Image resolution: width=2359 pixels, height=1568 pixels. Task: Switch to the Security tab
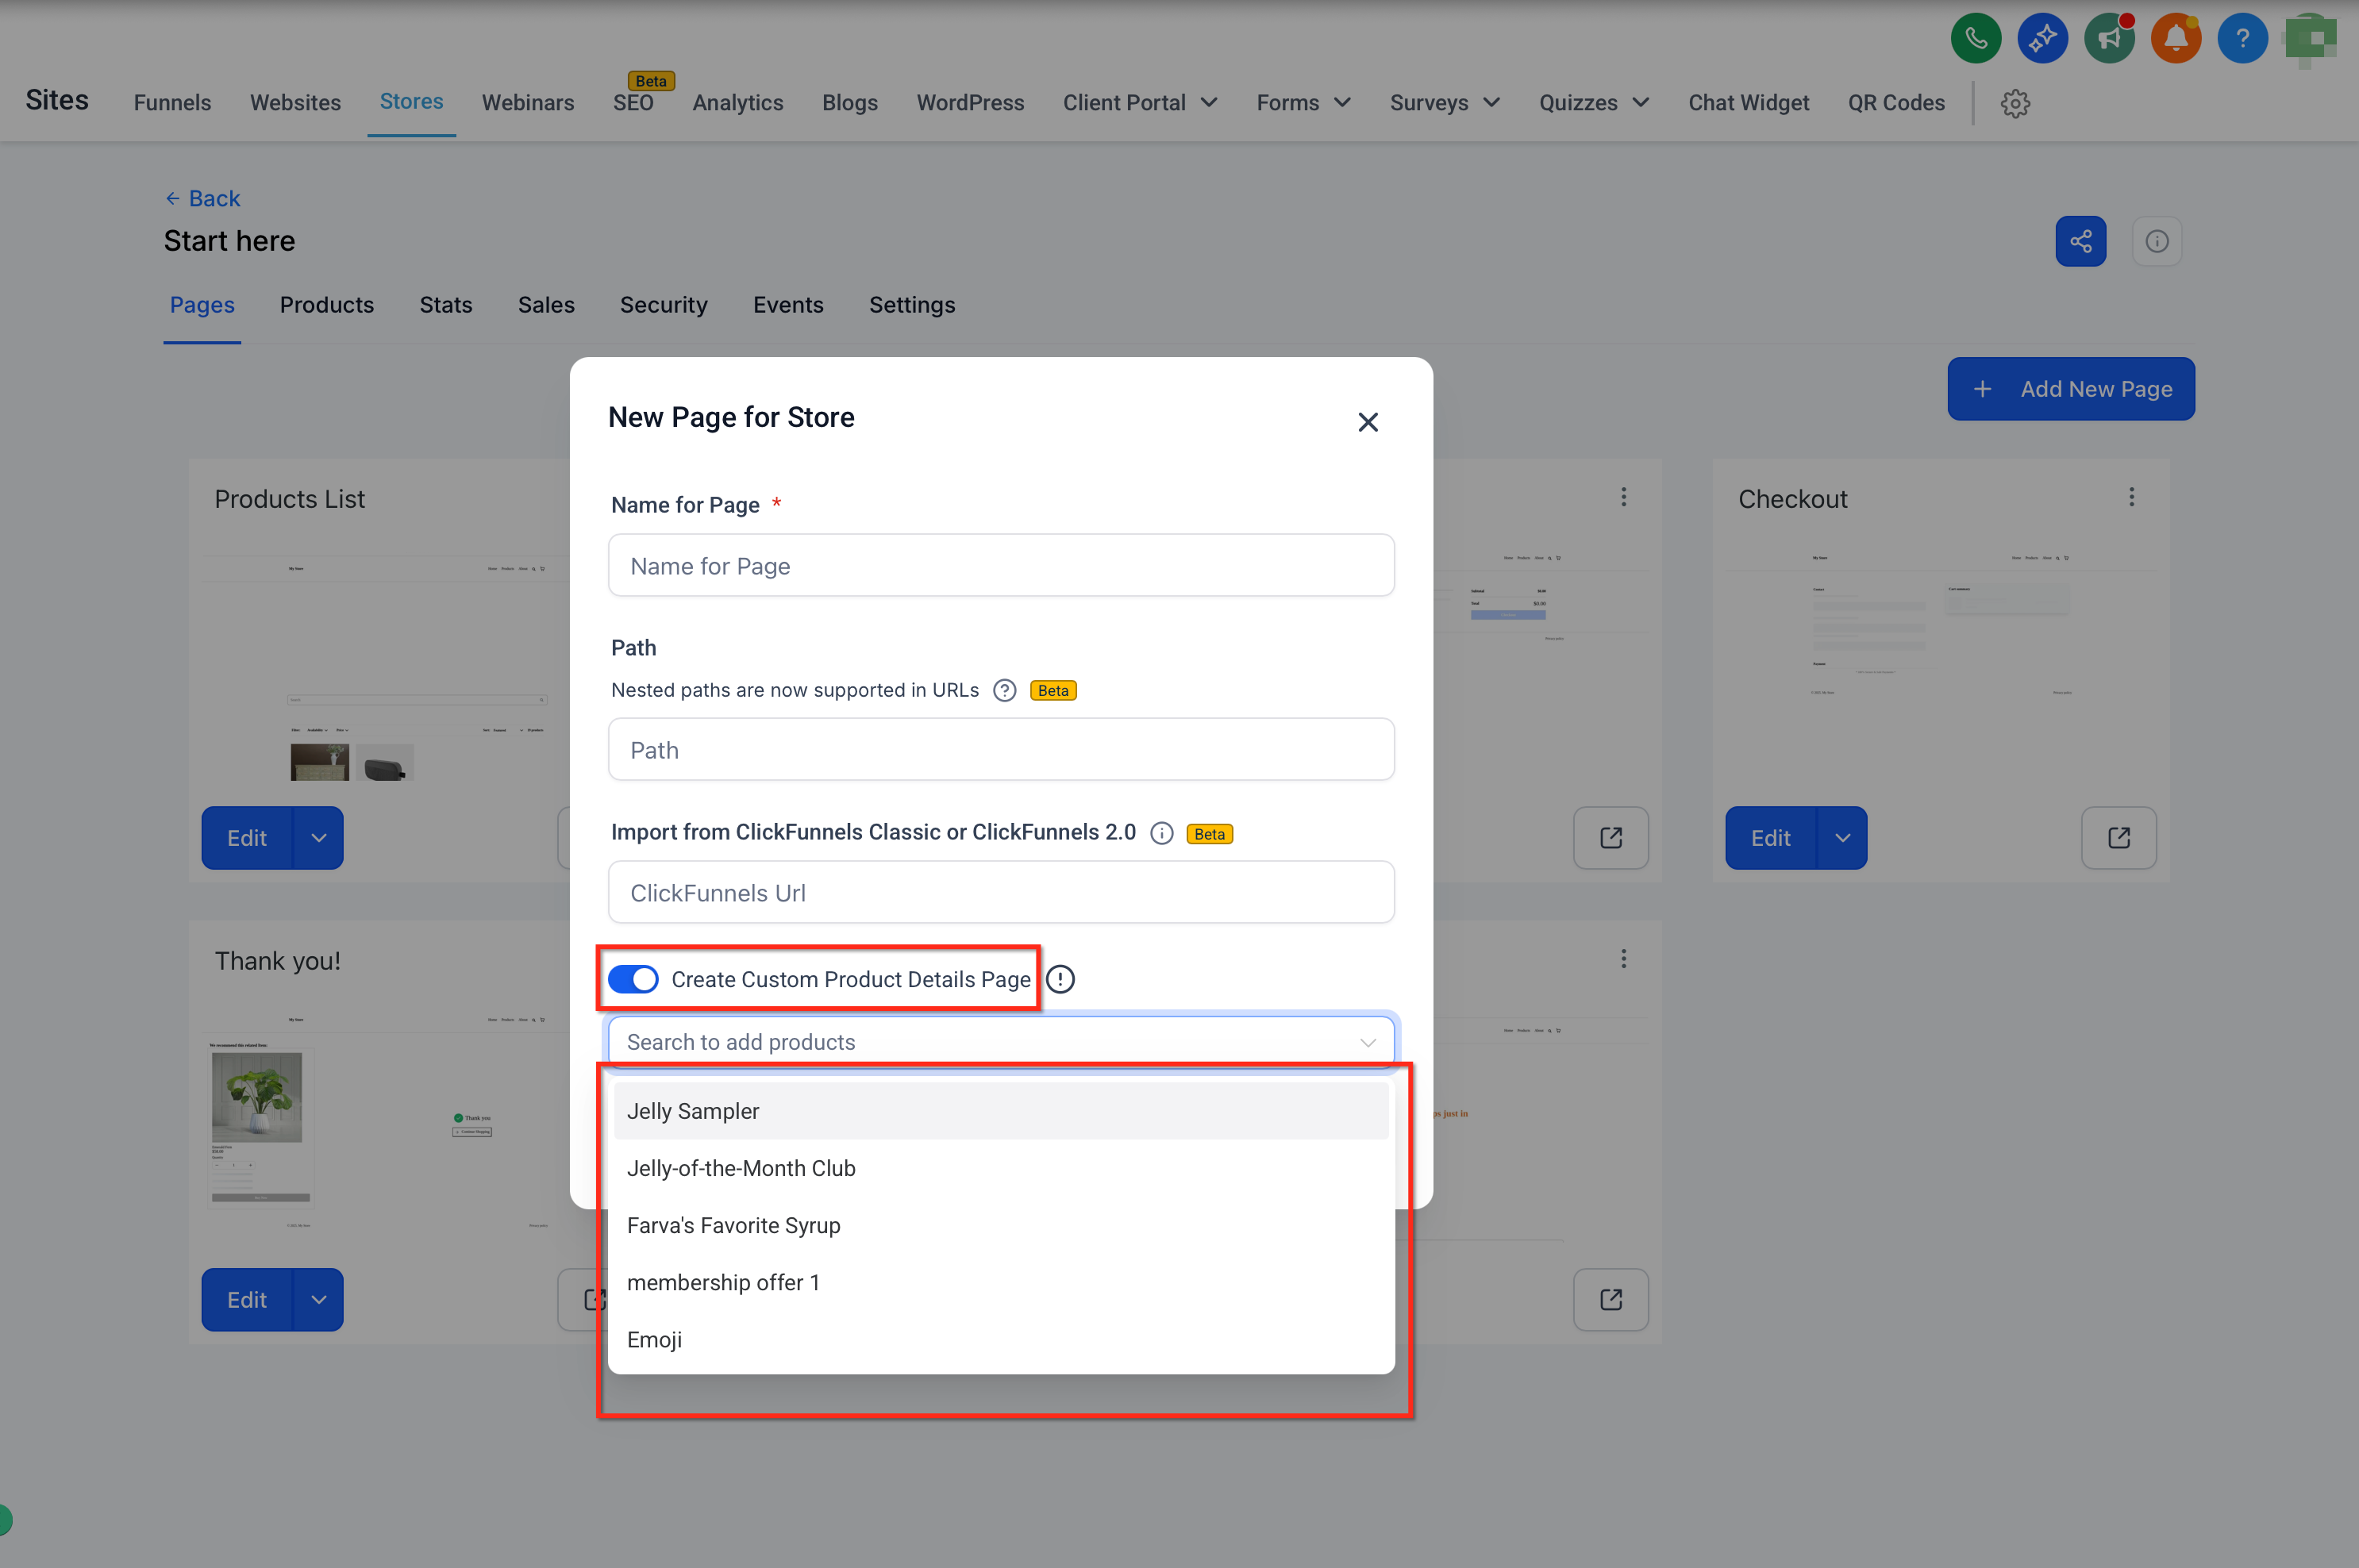click(663, 305)
